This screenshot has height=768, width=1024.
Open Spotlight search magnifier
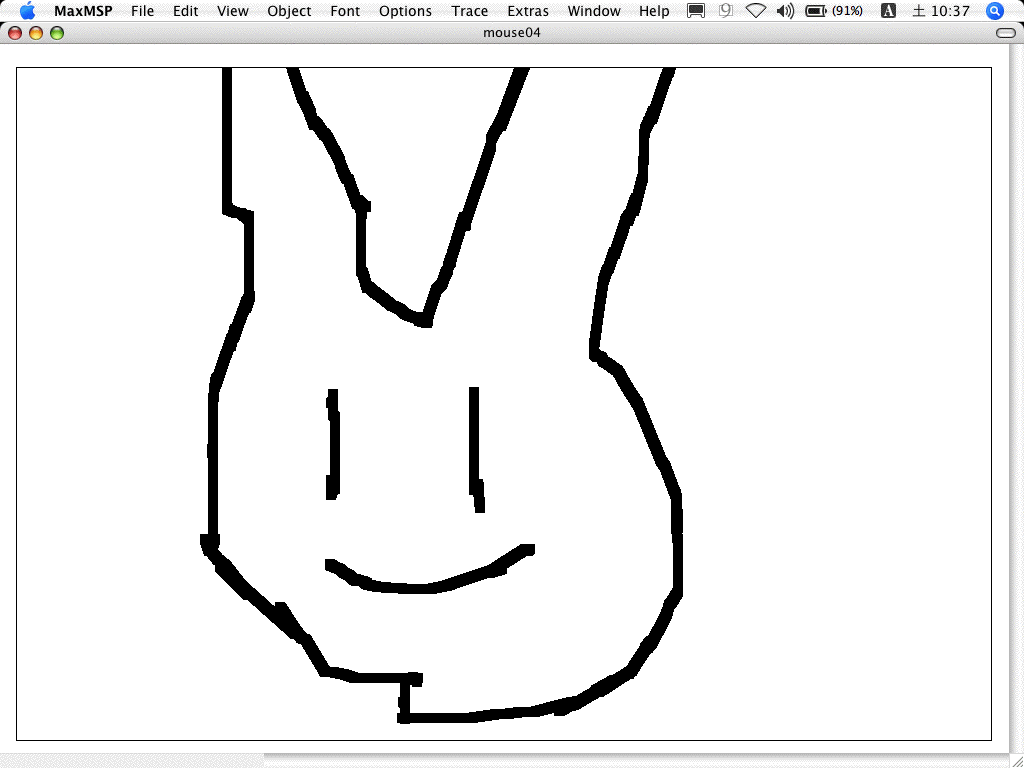[994, 10]
